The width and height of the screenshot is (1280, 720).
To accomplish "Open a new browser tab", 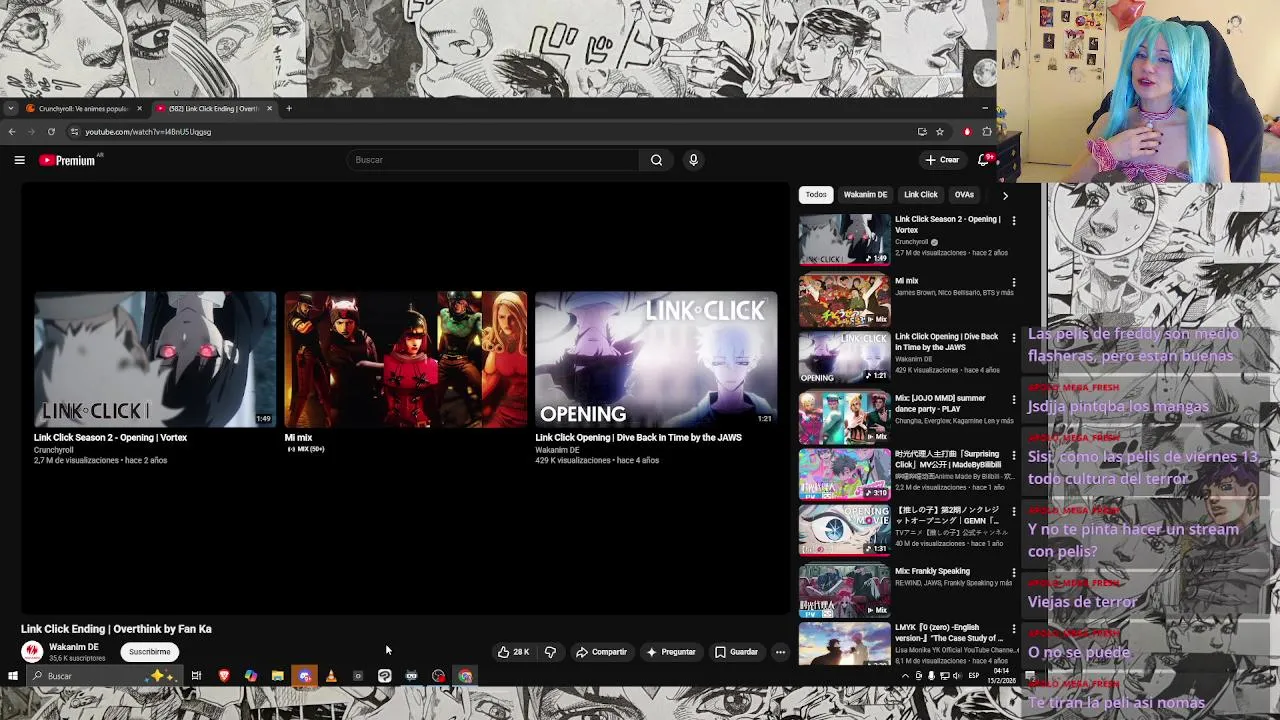I will (289, 108).
